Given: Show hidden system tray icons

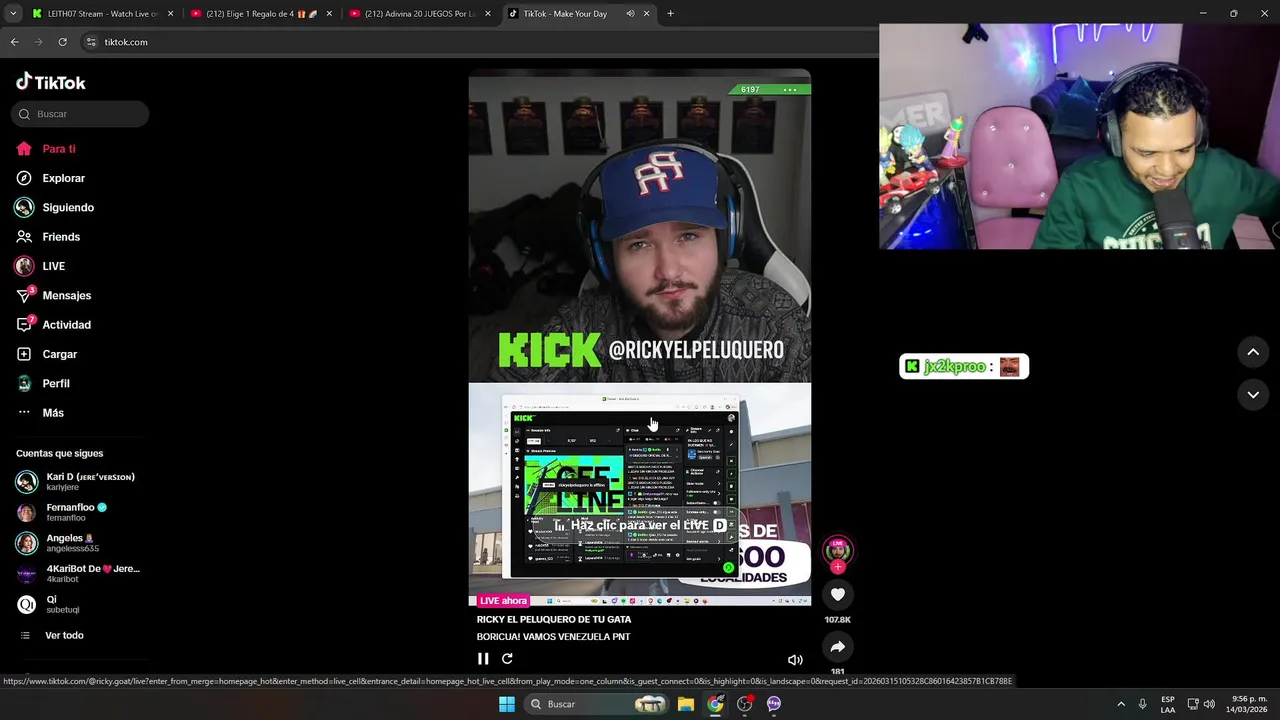Looking at the screenshot, I should [x=1120, y=704].
